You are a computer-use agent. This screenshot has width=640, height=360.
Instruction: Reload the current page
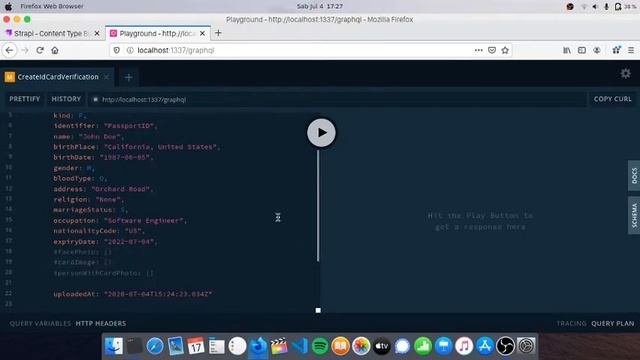(40, 50)
